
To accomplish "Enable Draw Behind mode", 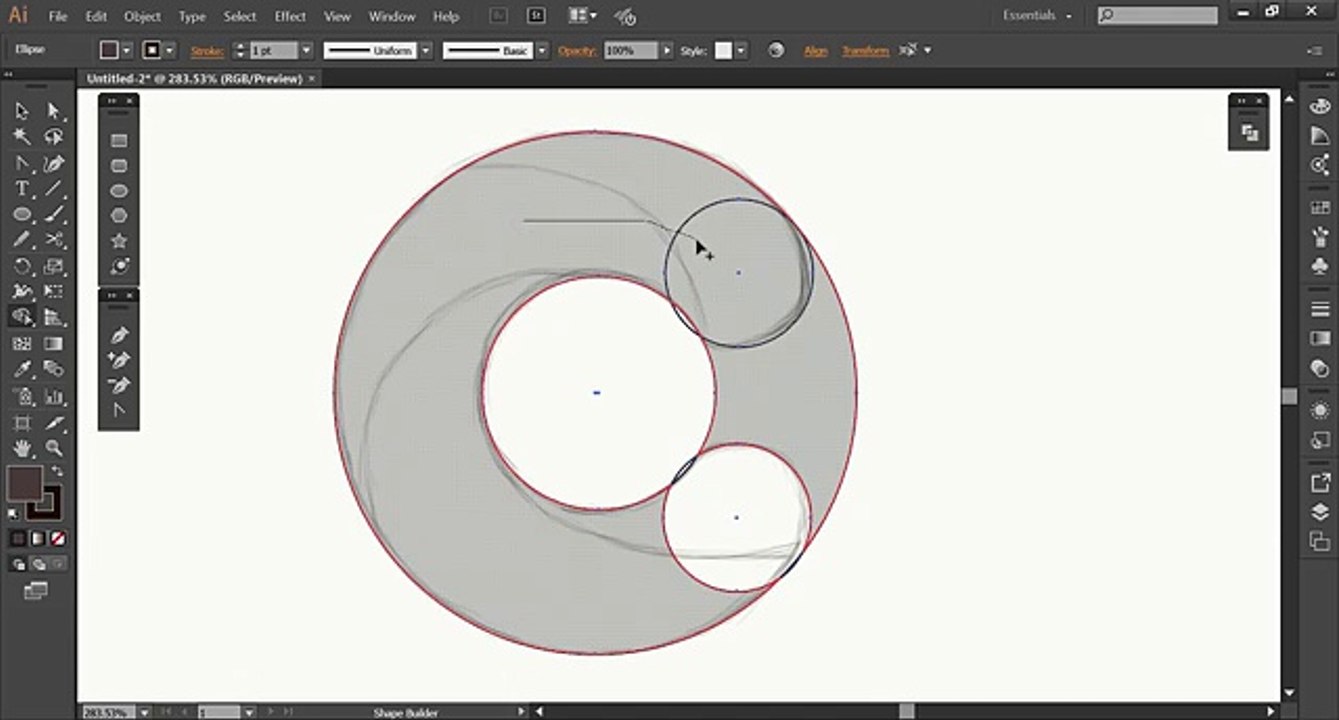I will pos(39,565).
